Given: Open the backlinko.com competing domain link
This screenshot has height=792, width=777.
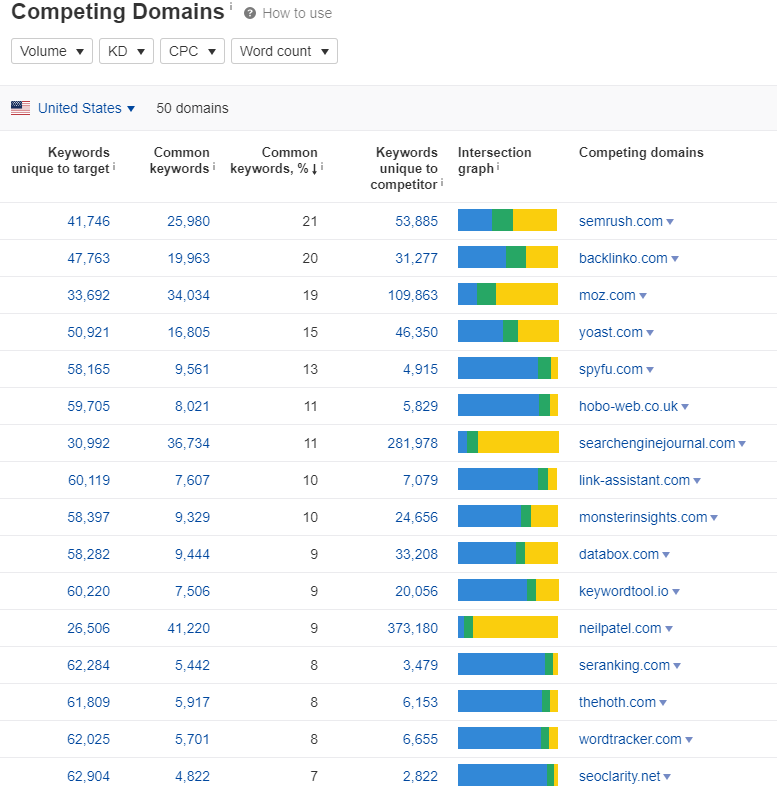Looking at the screenshot, I should (623, 258).
